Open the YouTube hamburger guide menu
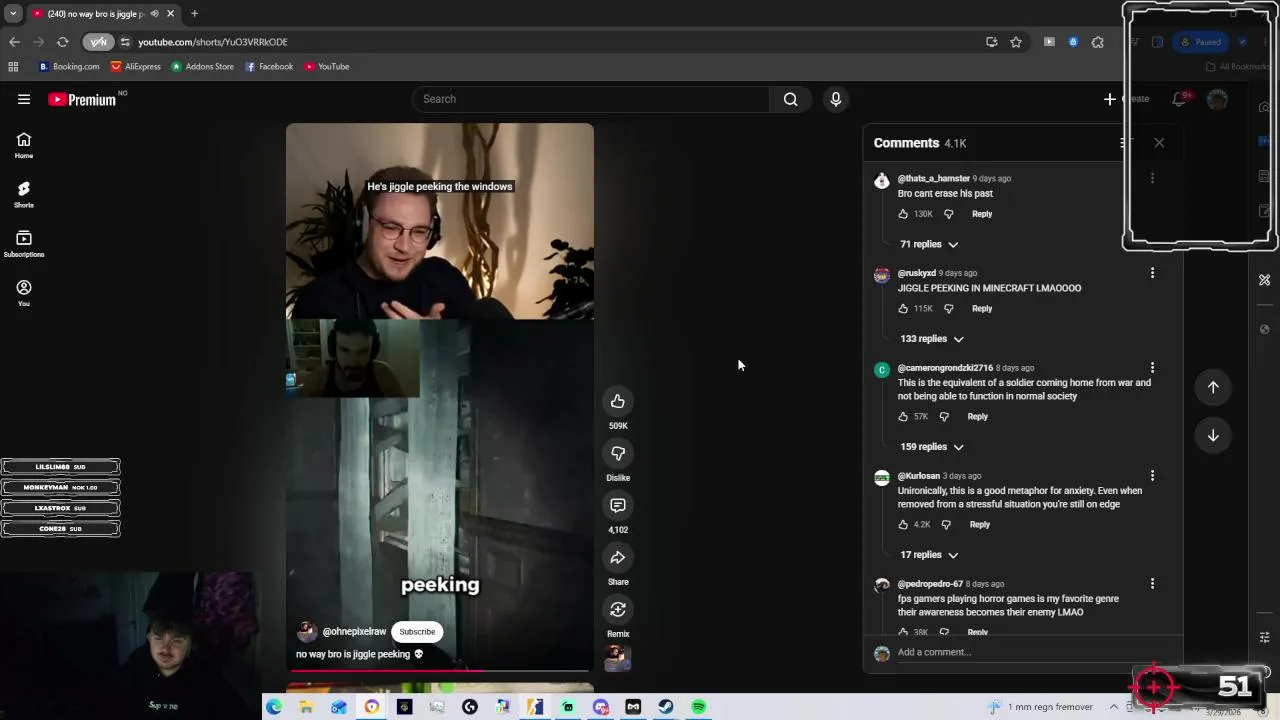This screenshot has width=1280, height=720. click(24, 99)
